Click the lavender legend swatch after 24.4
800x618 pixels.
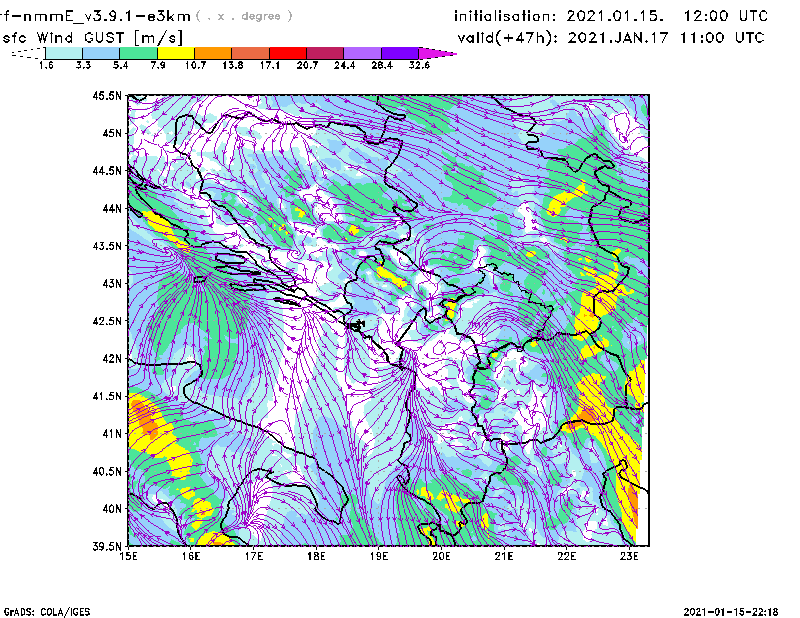click(363, 53)
